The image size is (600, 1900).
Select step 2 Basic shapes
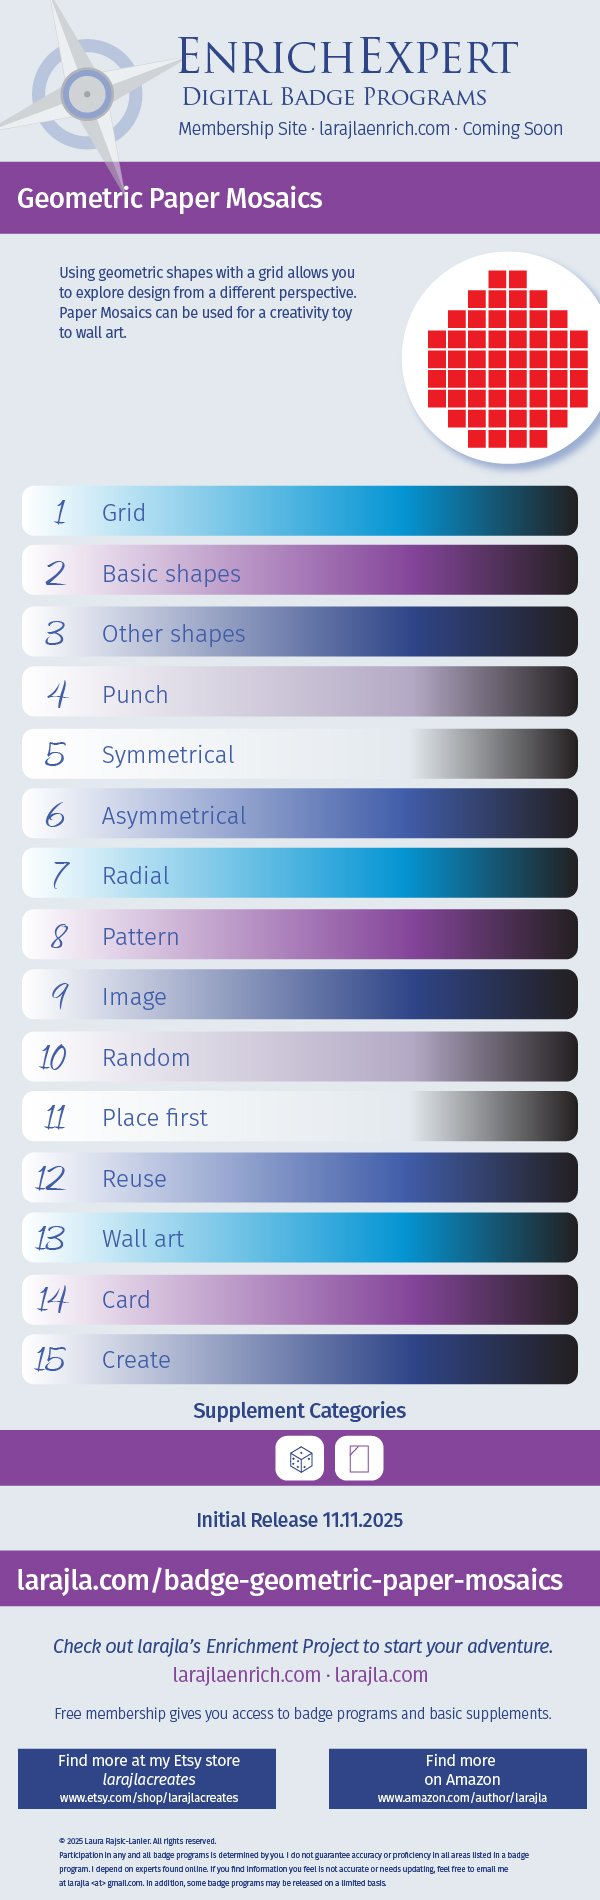pos(300,572)
